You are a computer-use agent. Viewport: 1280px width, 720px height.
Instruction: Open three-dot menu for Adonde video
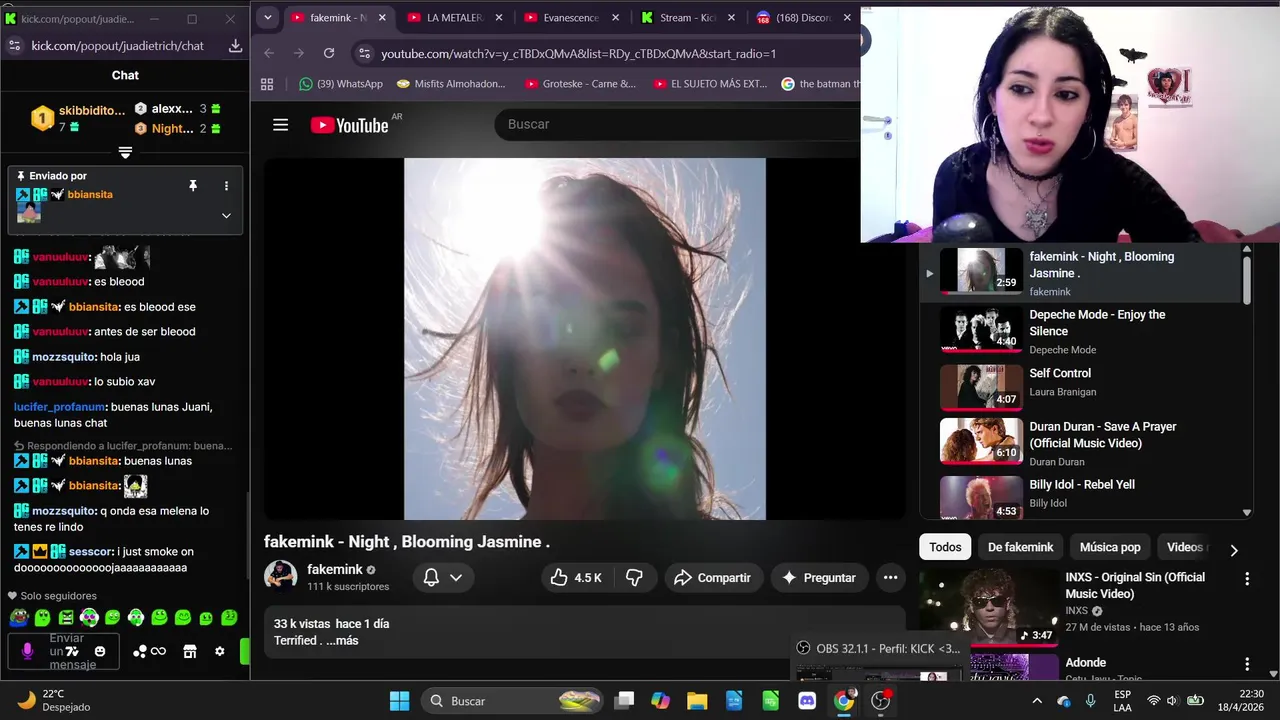pos(1247,664)
